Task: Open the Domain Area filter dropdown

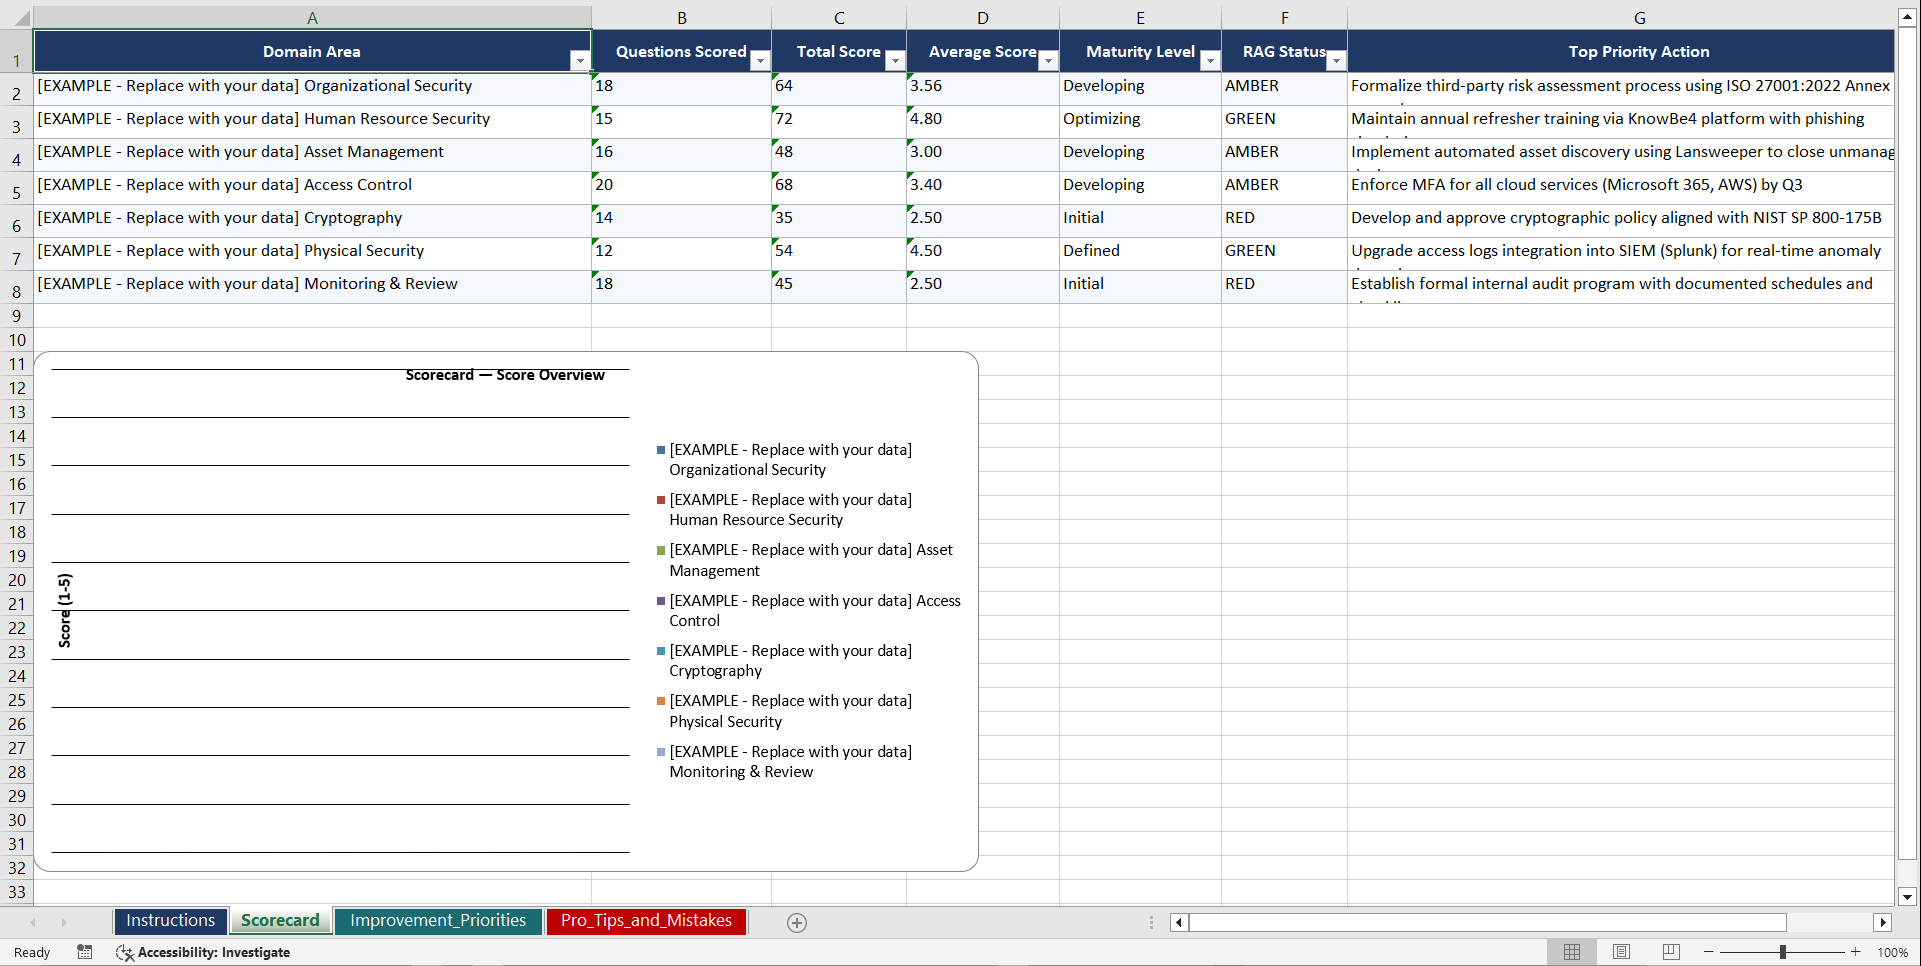Action: 580,61
